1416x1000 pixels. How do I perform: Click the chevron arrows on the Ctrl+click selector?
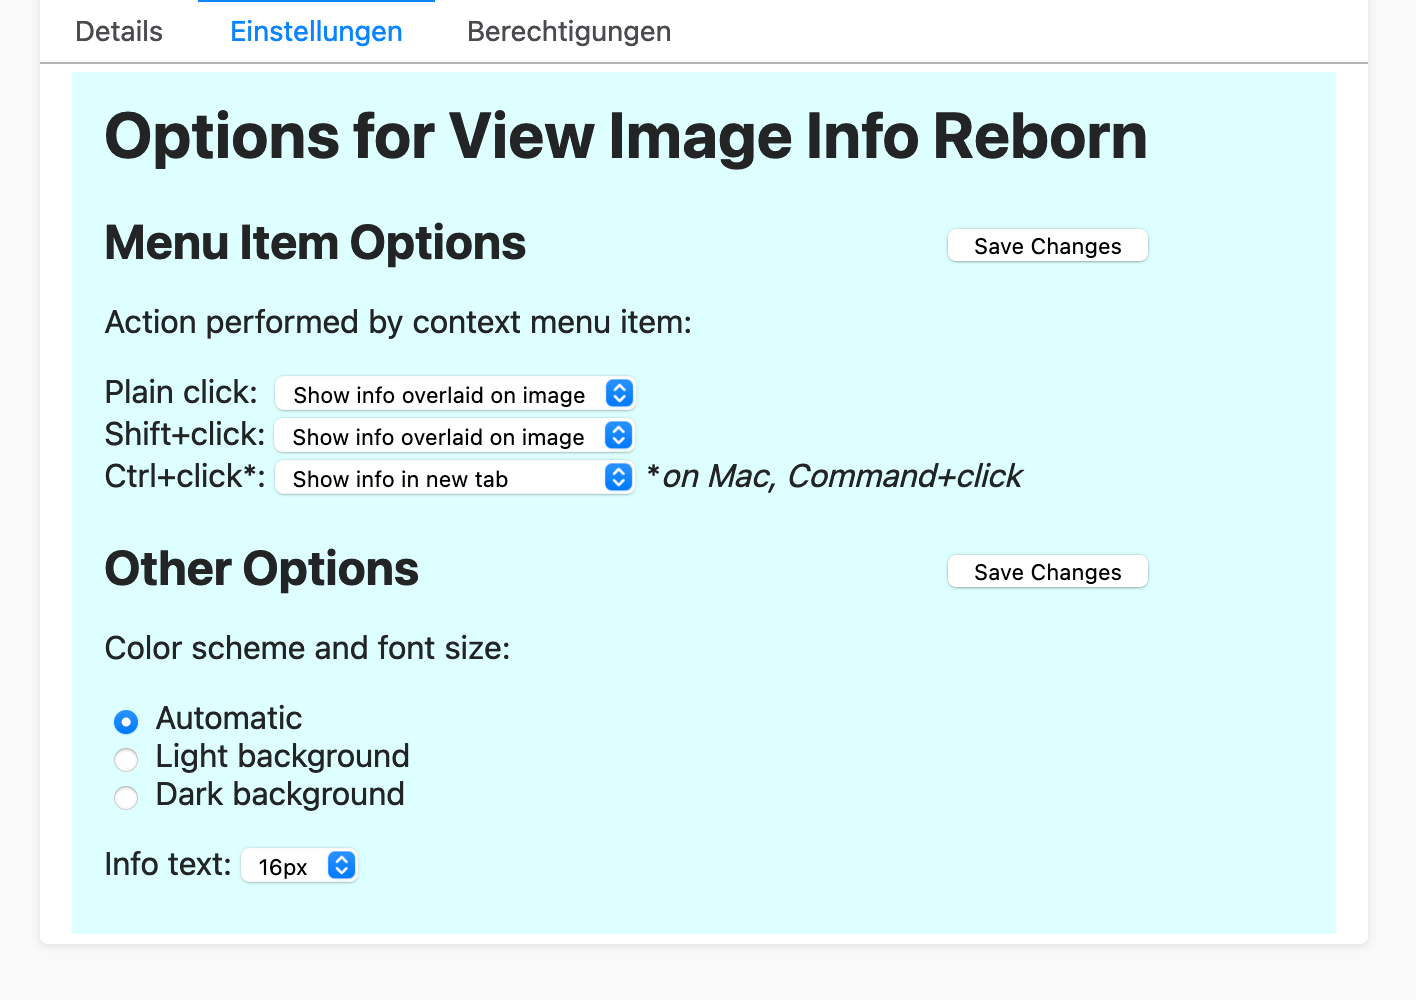(618, 478)
